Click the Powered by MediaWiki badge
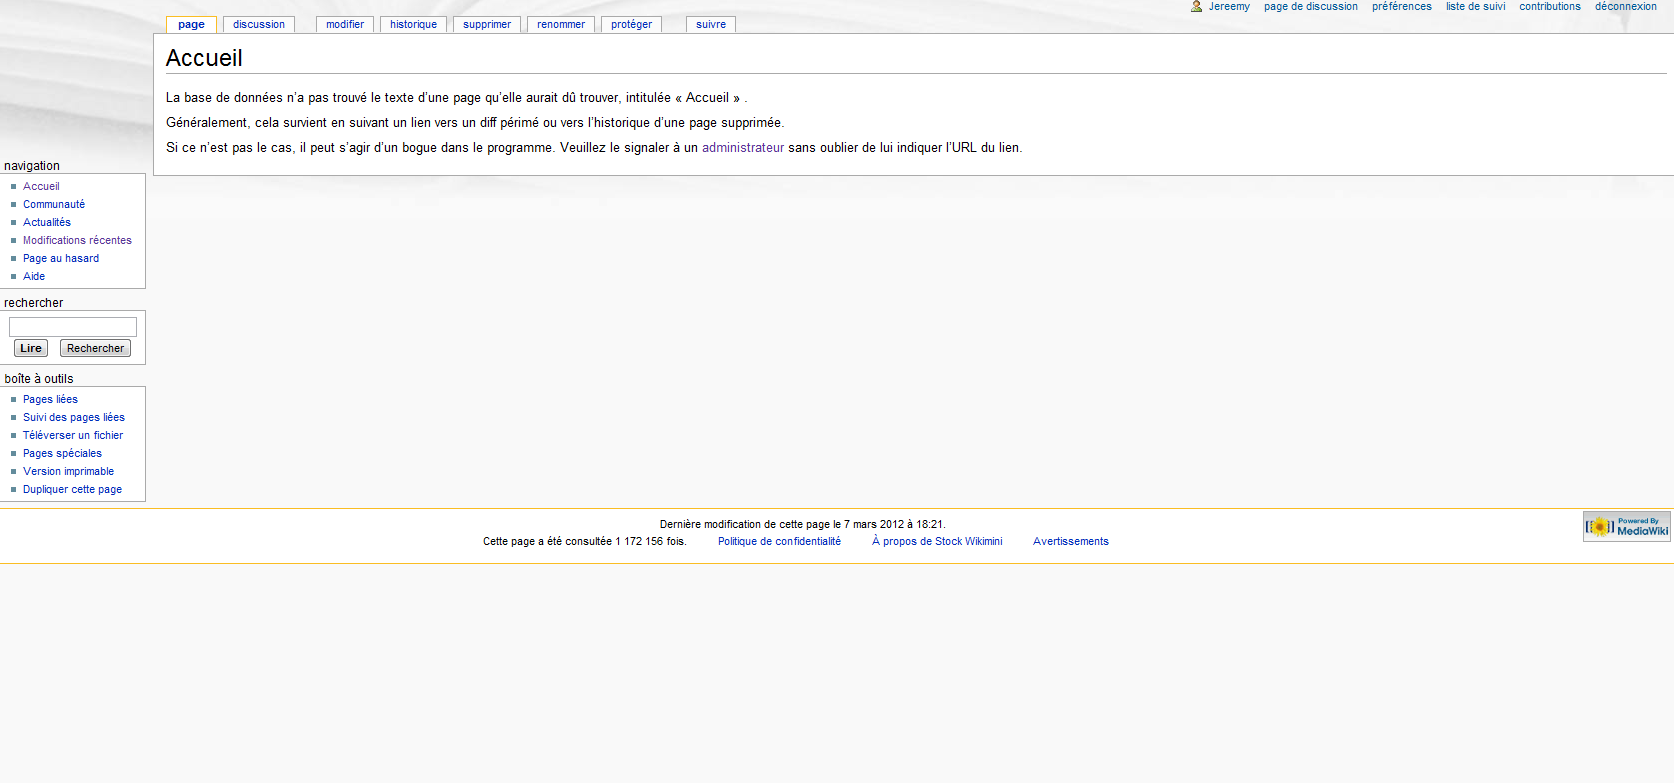The width and height of the screenshot is (1674, 783). [1626, 527]
